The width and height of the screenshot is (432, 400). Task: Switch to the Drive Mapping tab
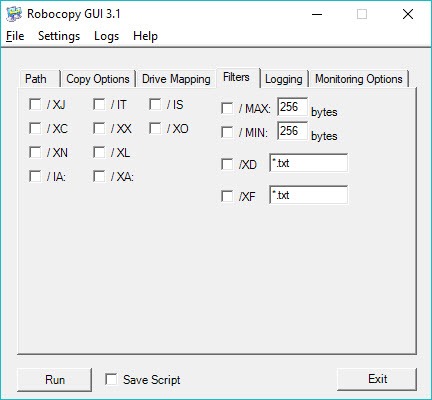176,79
